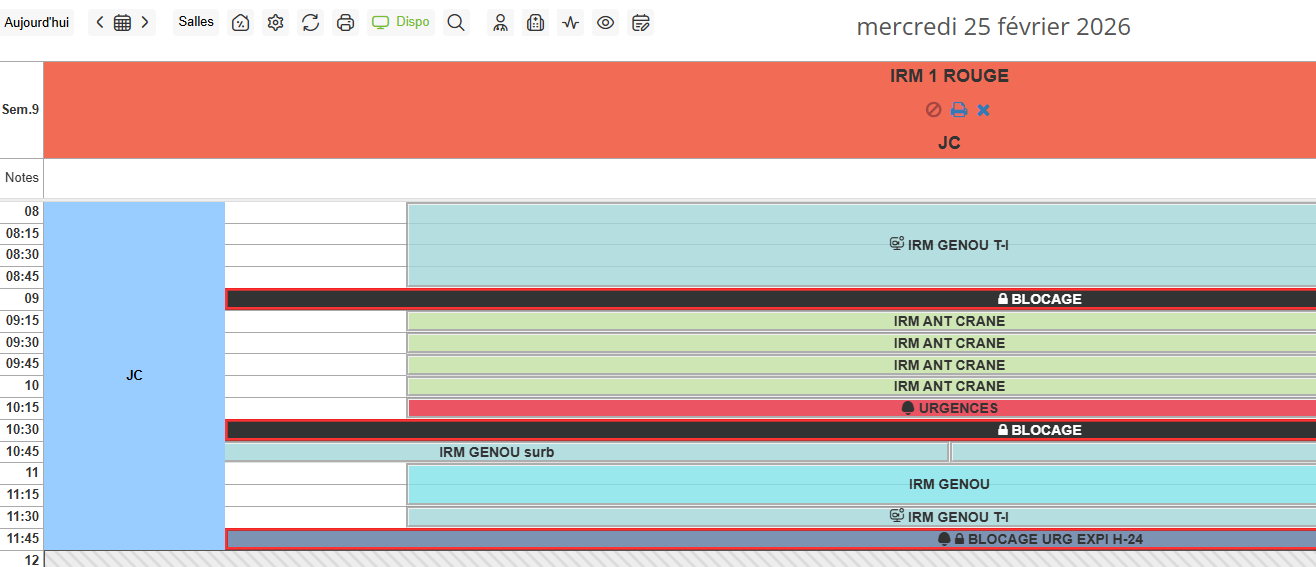Click the blue printer icon in IRM 1 ROUGE header
The width and height of the screenshot is (1316, 567).
coord(959,110)
